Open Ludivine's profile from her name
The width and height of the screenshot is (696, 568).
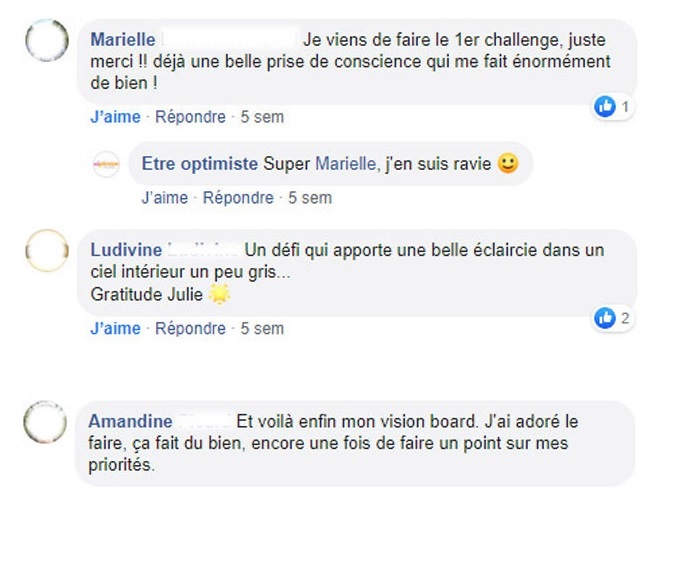click(x=124, y=250)
